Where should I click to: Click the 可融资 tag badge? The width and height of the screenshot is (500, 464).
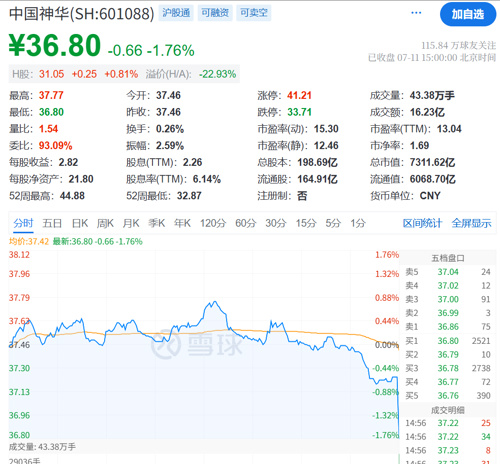(x=215, y=13)
